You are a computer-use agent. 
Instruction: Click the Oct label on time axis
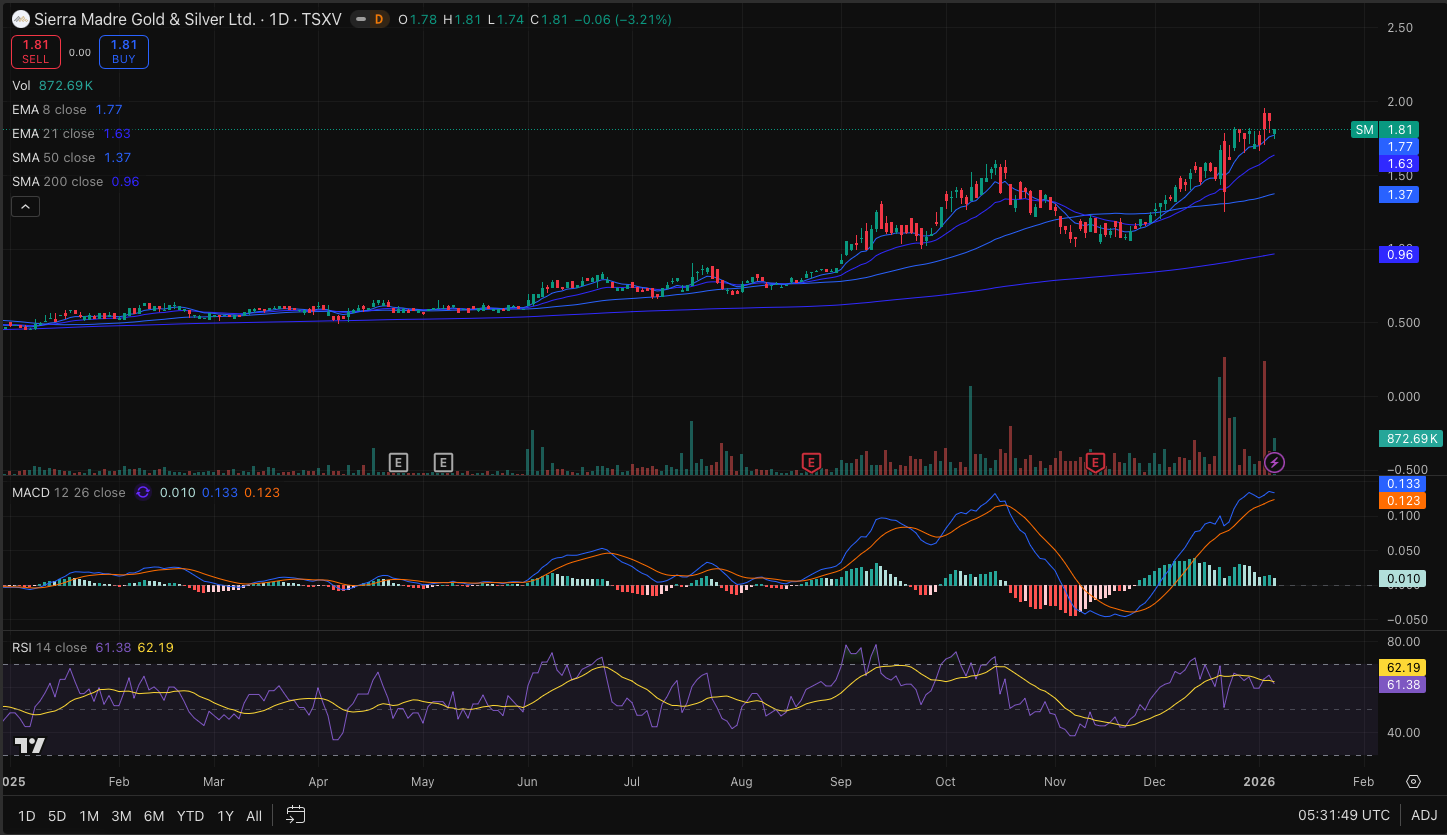click(945, 782)
